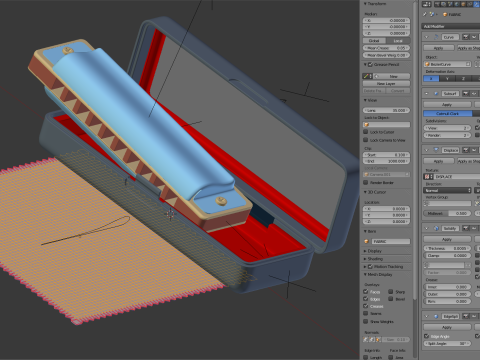Toggle render visibility camera icon on Curve modifier
The height and width of the screenshot is (360, 480).
(x=466, y=37)
